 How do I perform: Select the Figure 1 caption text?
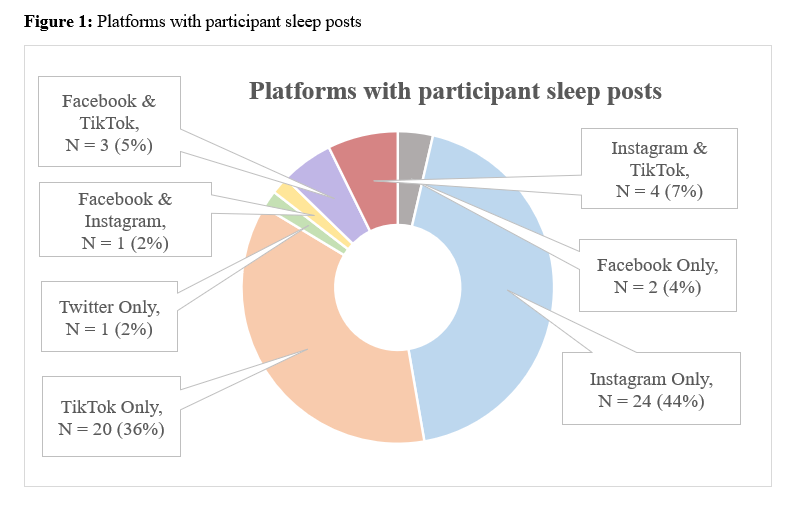click(x=192, y=22)
